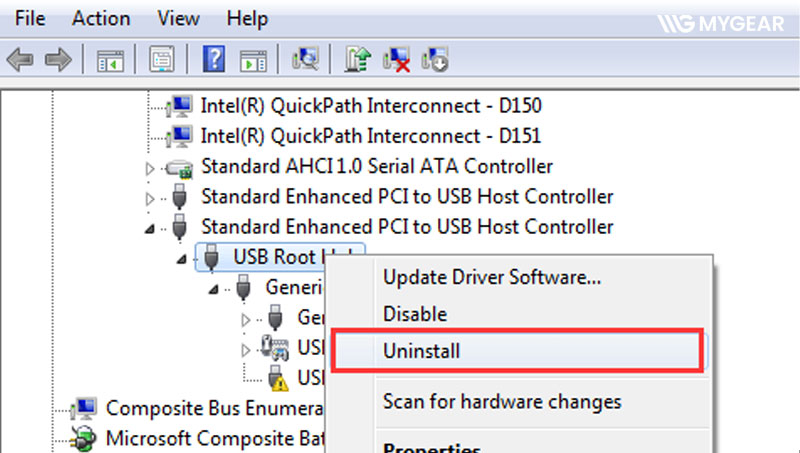The width and height of the screenshot is (800, 453).
Task: Click the blue Help question mark icon
Action: (x=213, y=60)
